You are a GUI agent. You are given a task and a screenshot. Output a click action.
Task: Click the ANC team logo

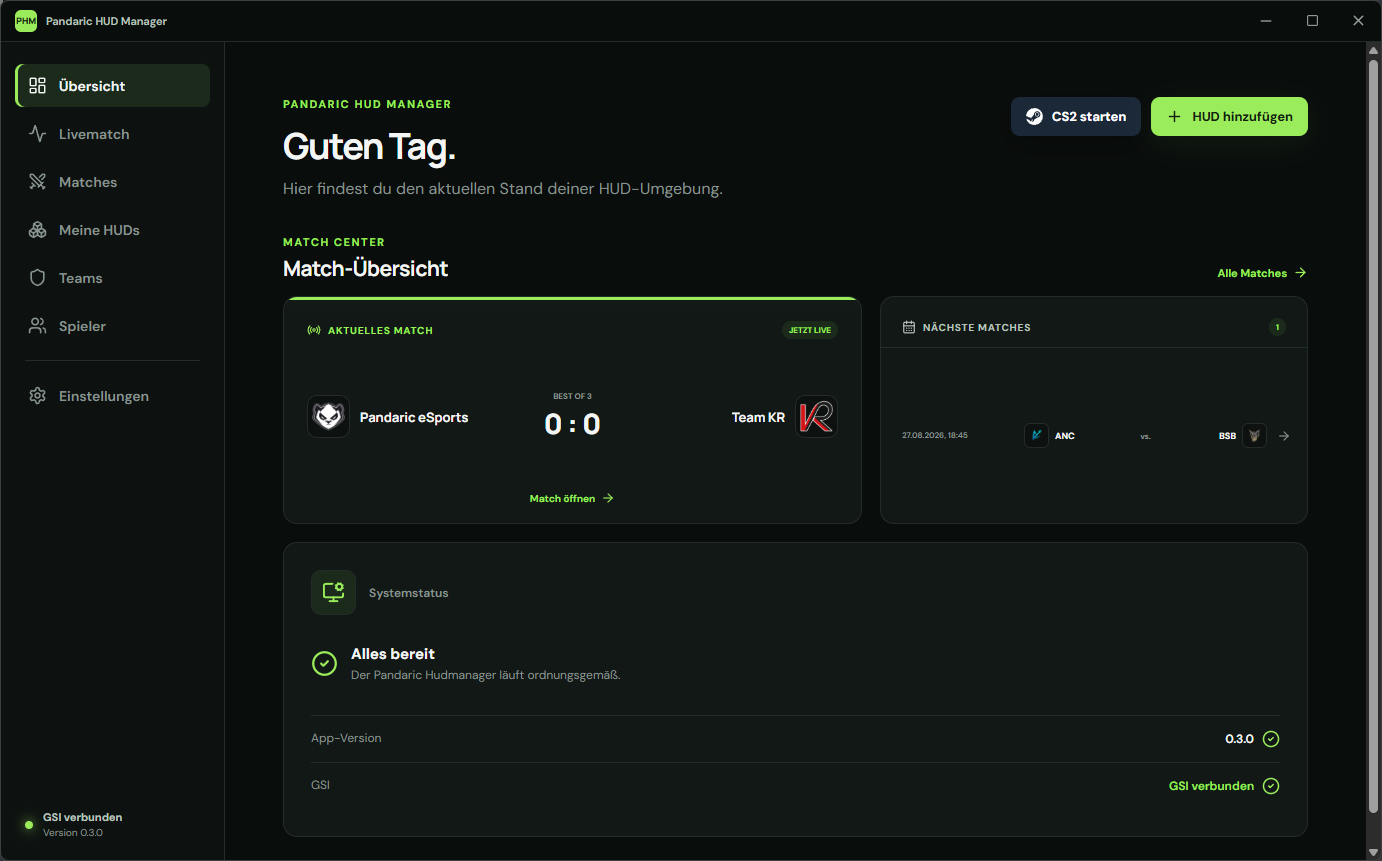pyautogui.click(x=1036, y=435)
